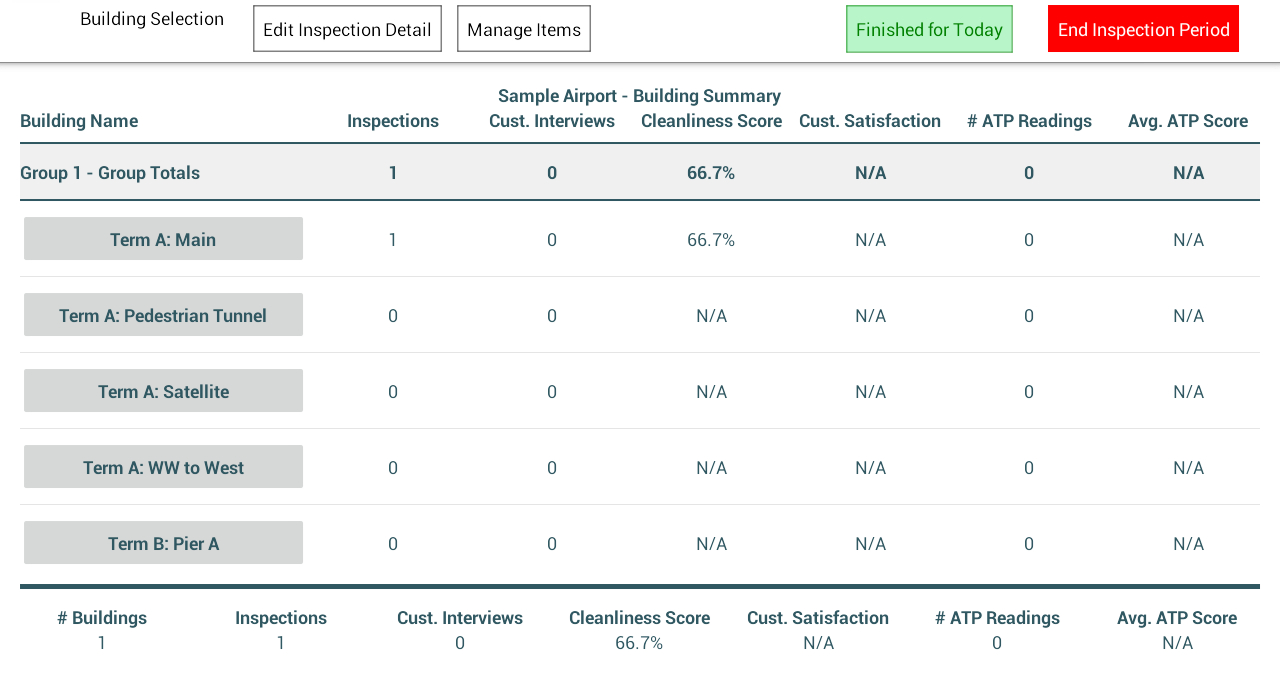1280x675 pixels.
Task: Open the Manage Items screen
Action: [x=524, y=29]
